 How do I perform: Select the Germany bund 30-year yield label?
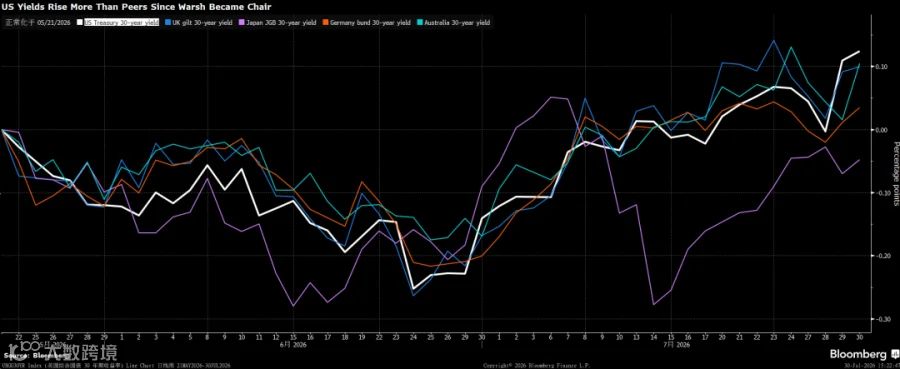[369, 22]
